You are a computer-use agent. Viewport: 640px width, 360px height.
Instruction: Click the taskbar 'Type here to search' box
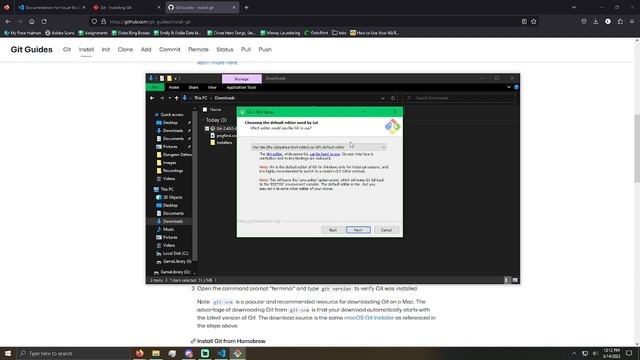[x=73, y=353]
